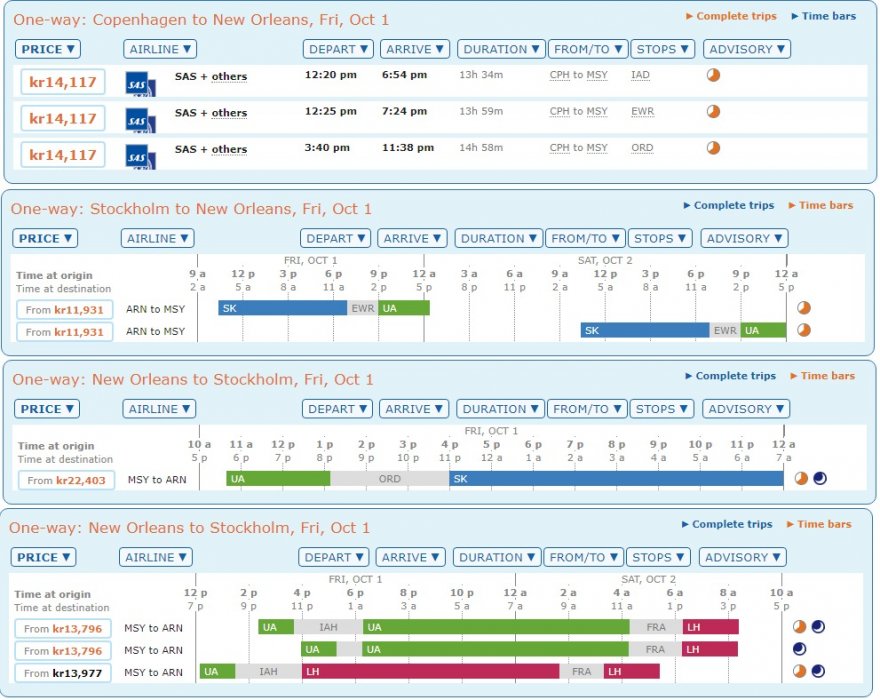Click AIRLINE header in the kr22,403 flight panel
This screenshot has width=880, height=700.
click(x=159, y=409)
